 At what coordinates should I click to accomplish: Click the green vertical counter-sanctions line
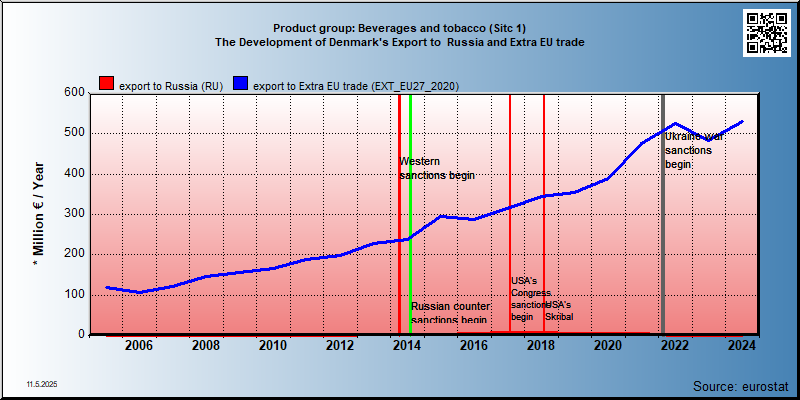coord(410,214)
